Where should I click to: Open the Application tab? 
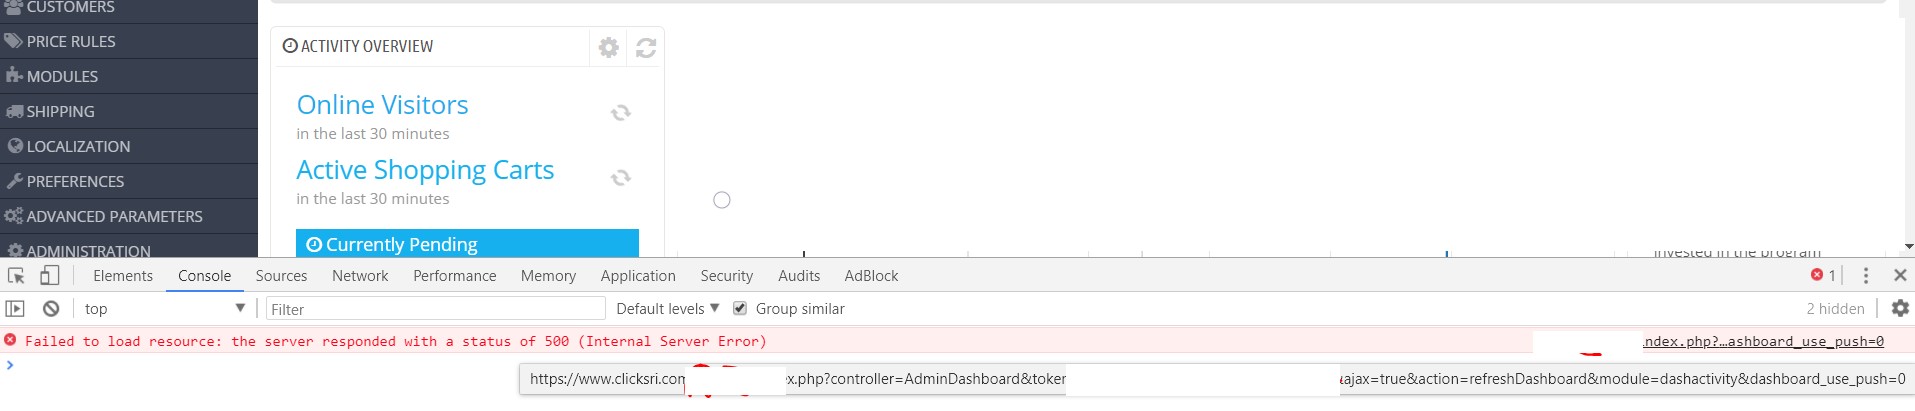[638, 276]
